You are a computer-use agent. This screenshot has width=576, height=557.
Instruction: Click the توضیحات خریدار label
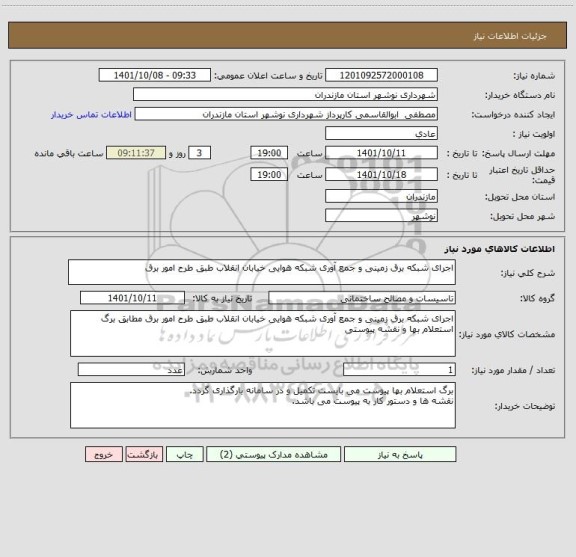pyautogui.click(x=525, y=406)
